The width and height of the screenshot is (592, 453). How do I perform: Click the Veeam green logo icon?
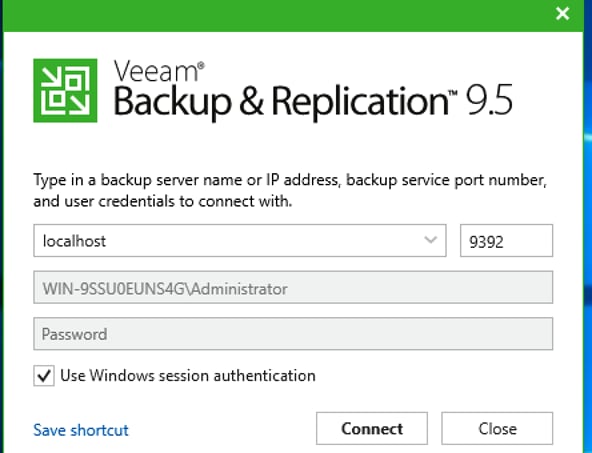pyautogui.click(x=65, y=91)
